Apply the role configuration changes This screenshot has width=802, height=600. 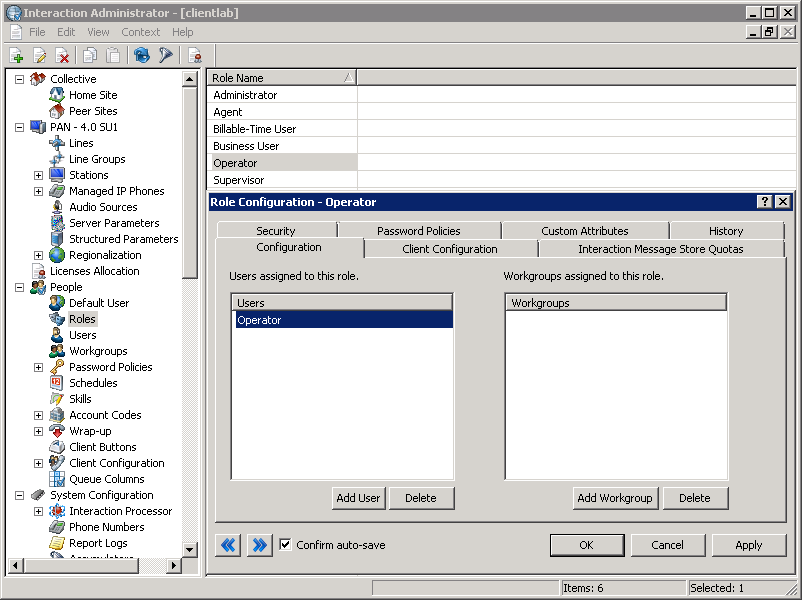tap(749, 544)
